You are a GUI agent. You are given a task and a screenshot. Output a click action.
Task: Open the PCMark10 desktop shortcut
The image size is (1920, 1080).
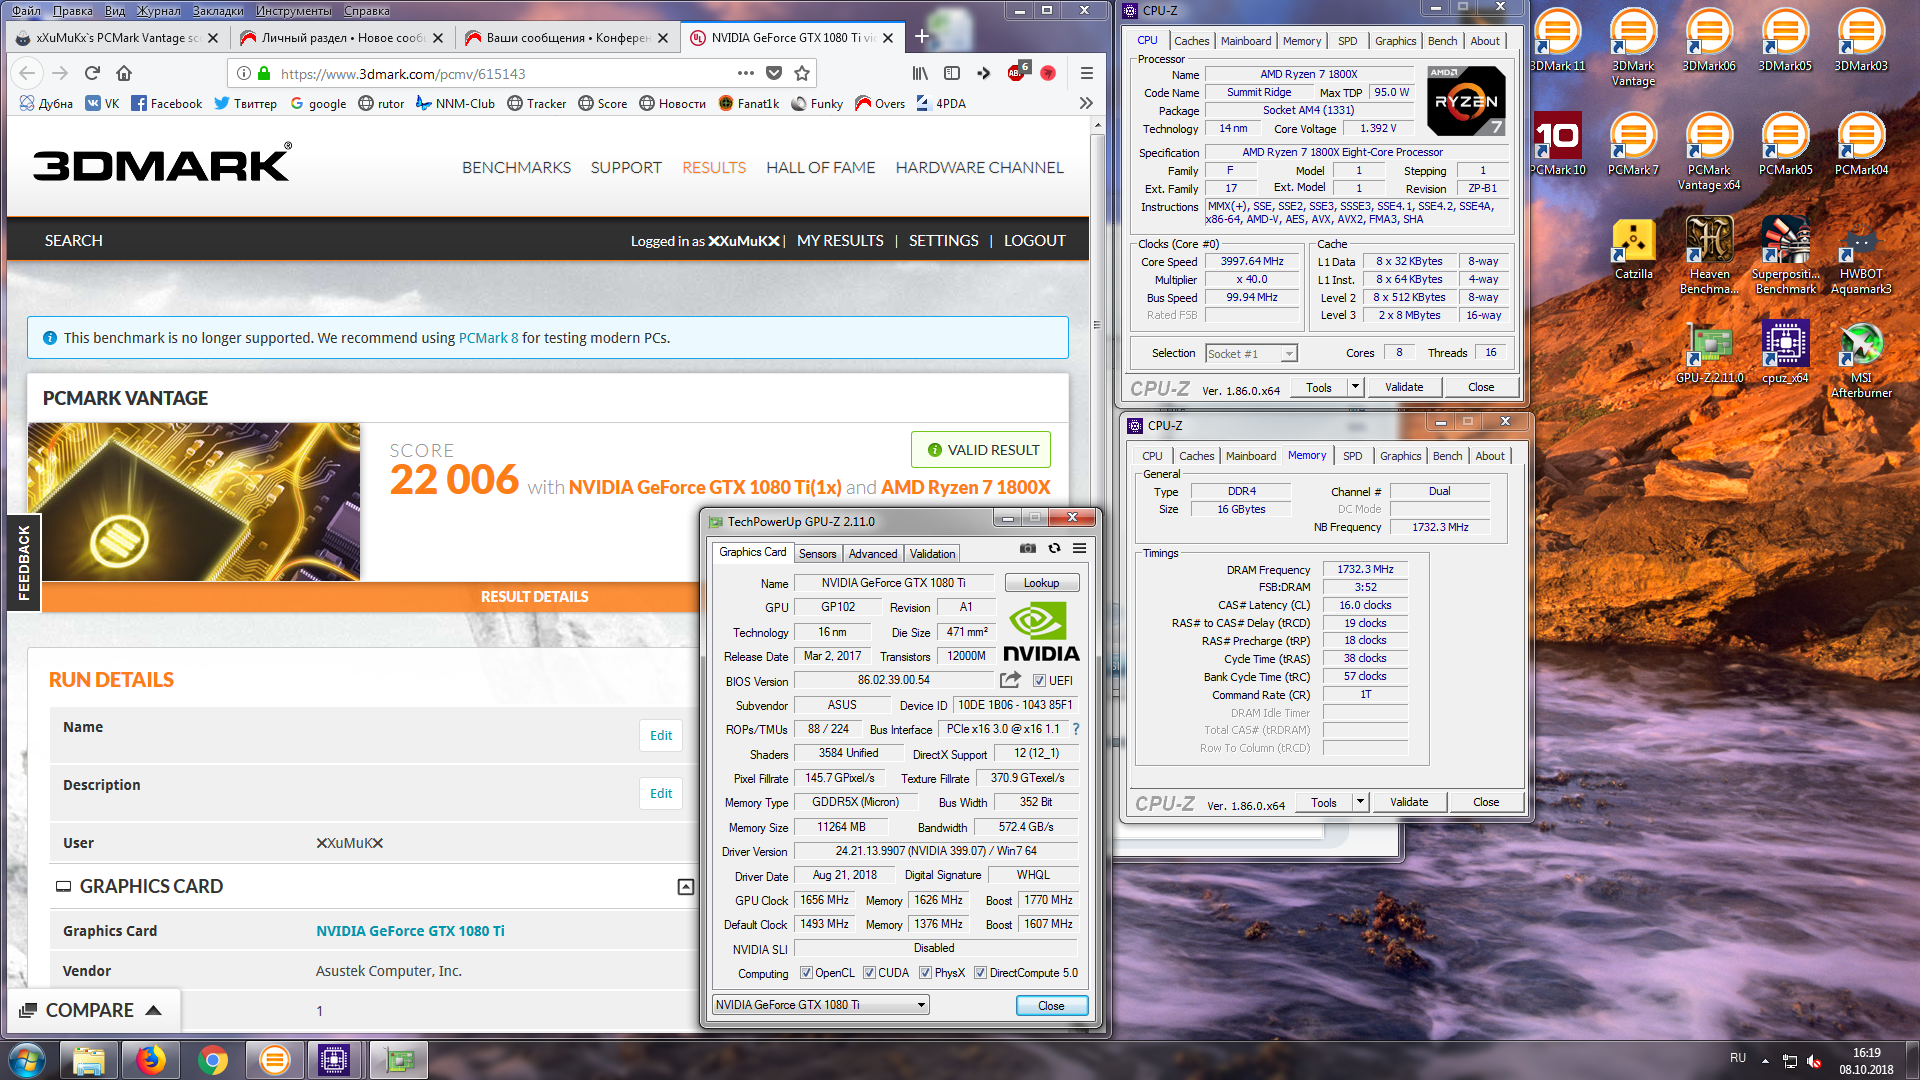[1558, 145]
